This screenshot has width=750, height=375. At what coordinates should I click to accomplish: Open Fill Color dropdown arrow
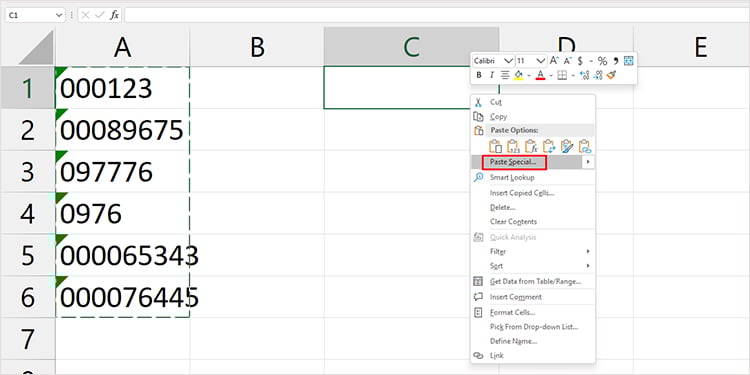tap(529, 76)
